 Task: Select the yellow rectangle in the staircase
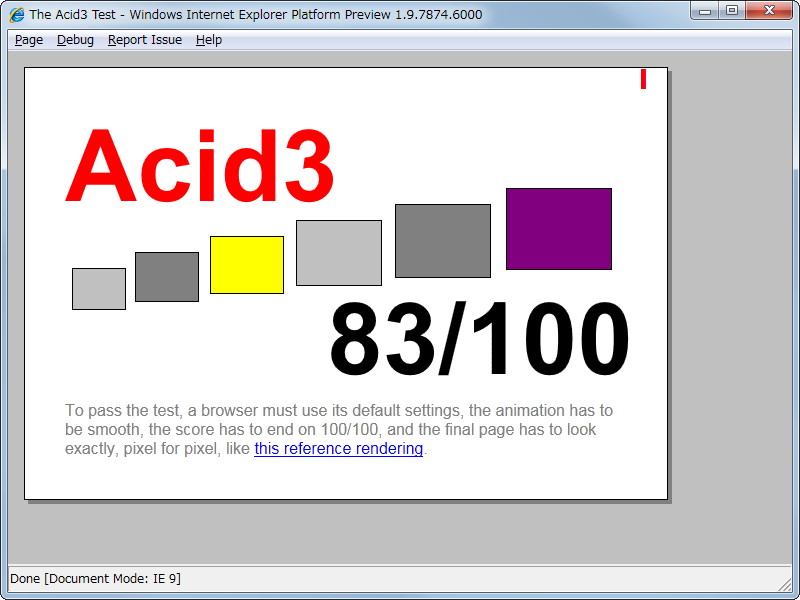tap(246, 264)
